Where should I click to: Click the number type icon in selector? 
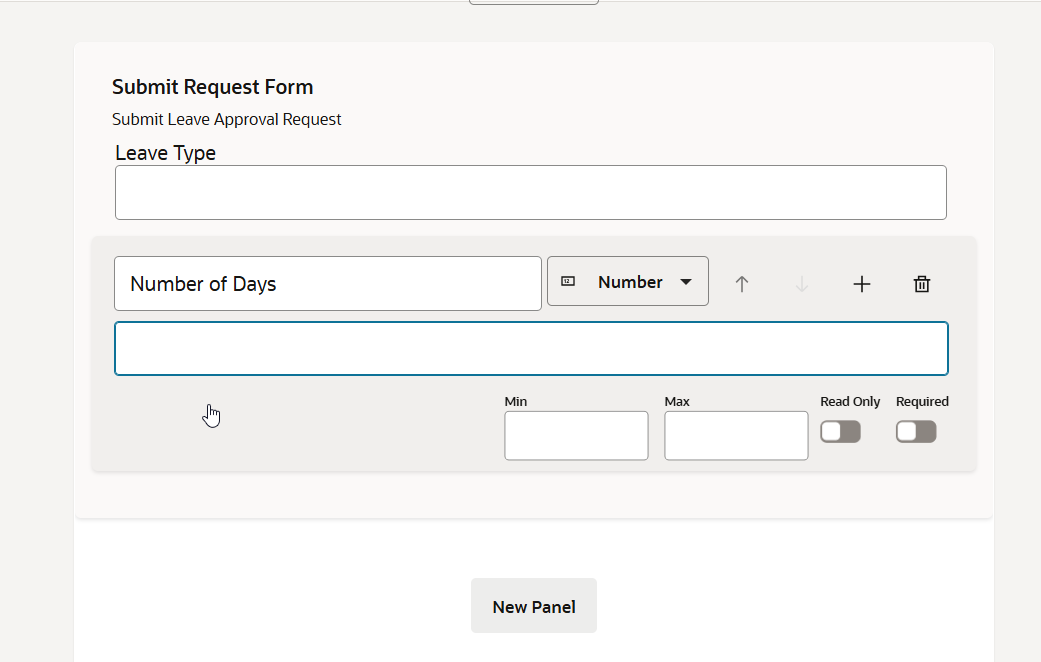[568, 282]
